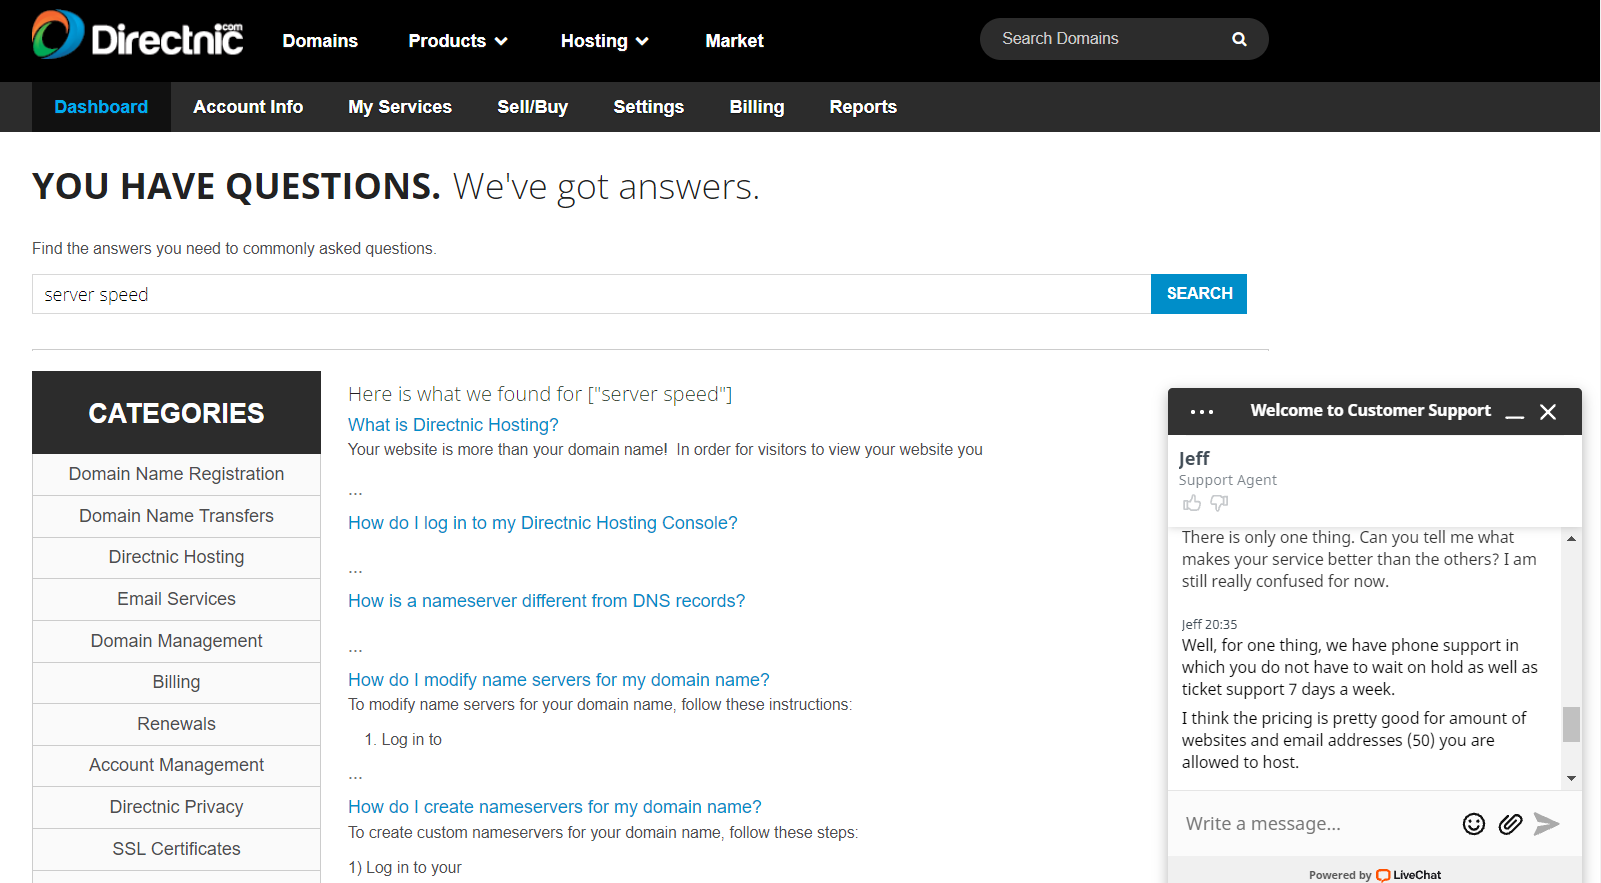
Task: Open nameserver vs DNS records article
Action: [546, 601]
